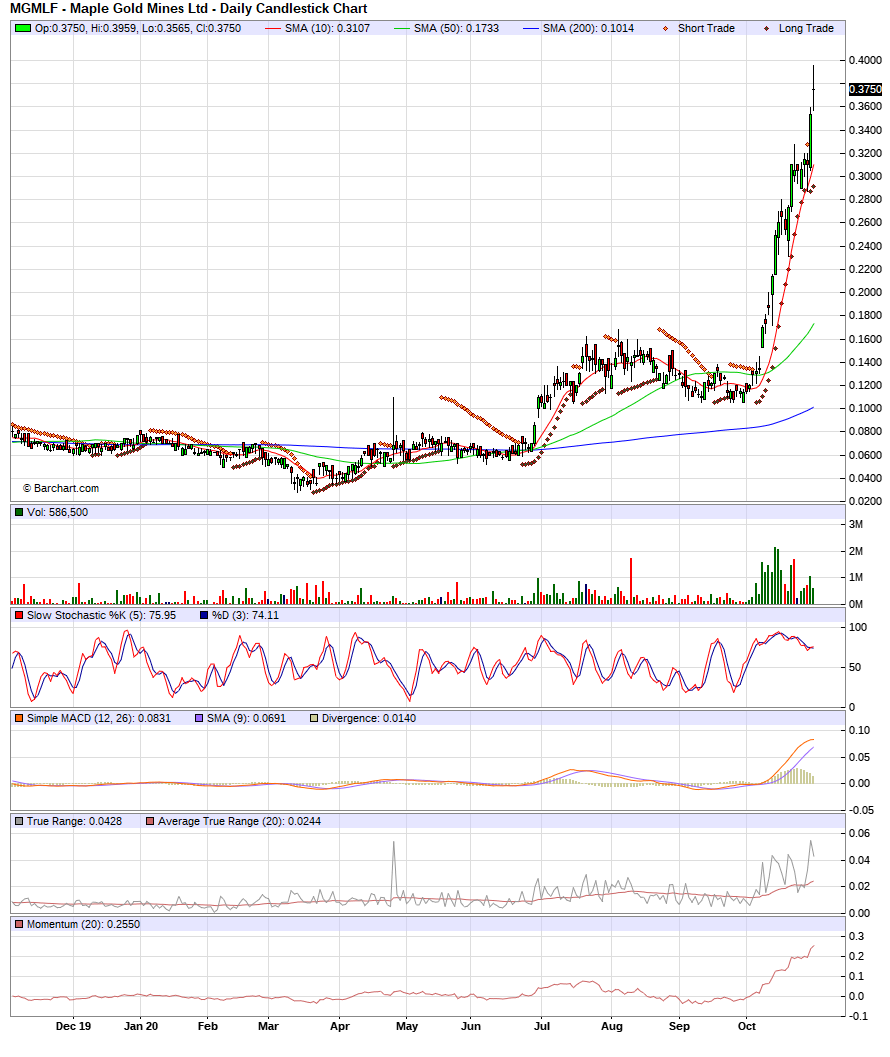890x1057 pixels.
Task: Click the latest candlestick near 0.3750
Action: tap(814, 88)
